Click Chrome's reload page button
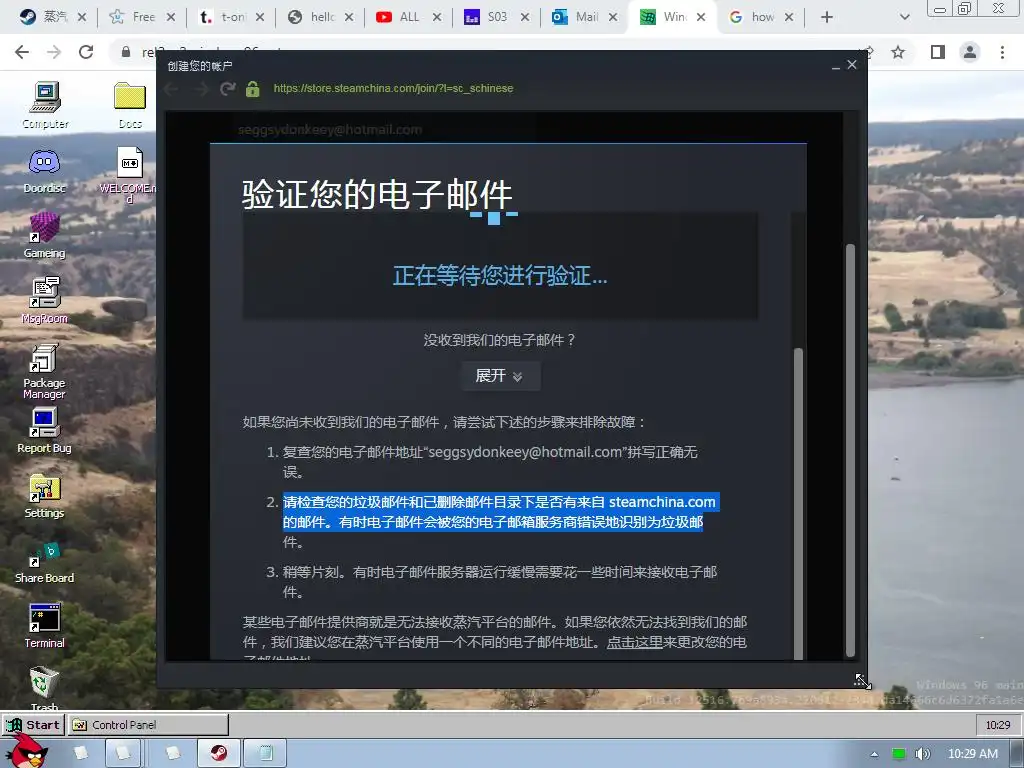 (x=86, y=52)
